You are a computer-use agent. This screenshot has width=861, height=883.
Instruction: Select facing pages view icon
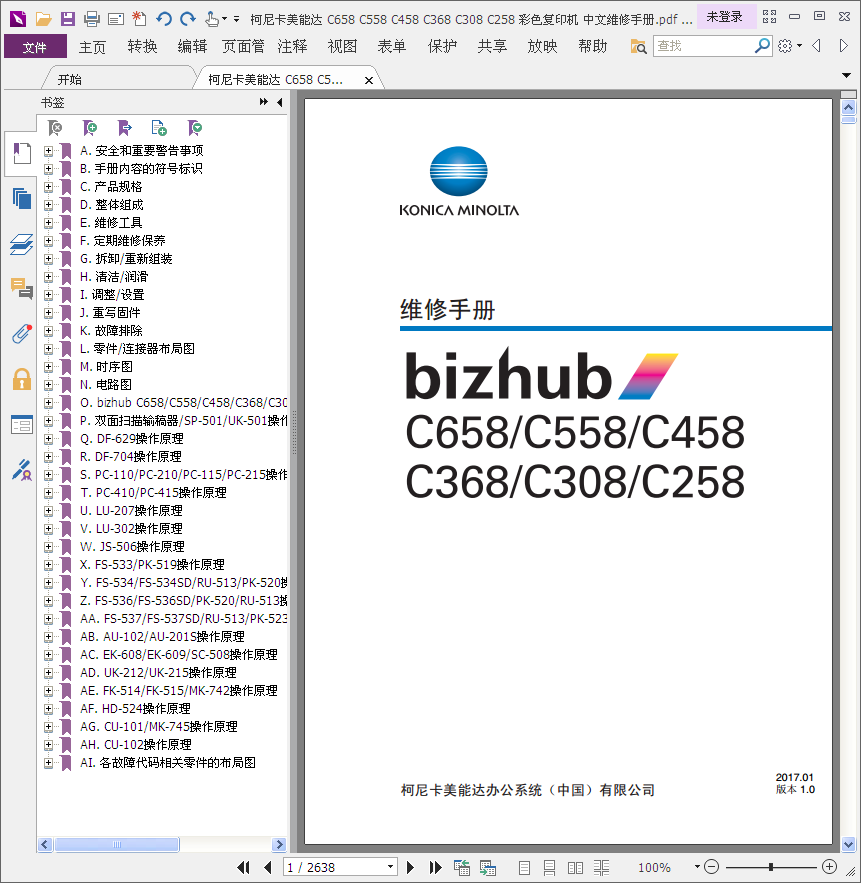coord(576,867)
